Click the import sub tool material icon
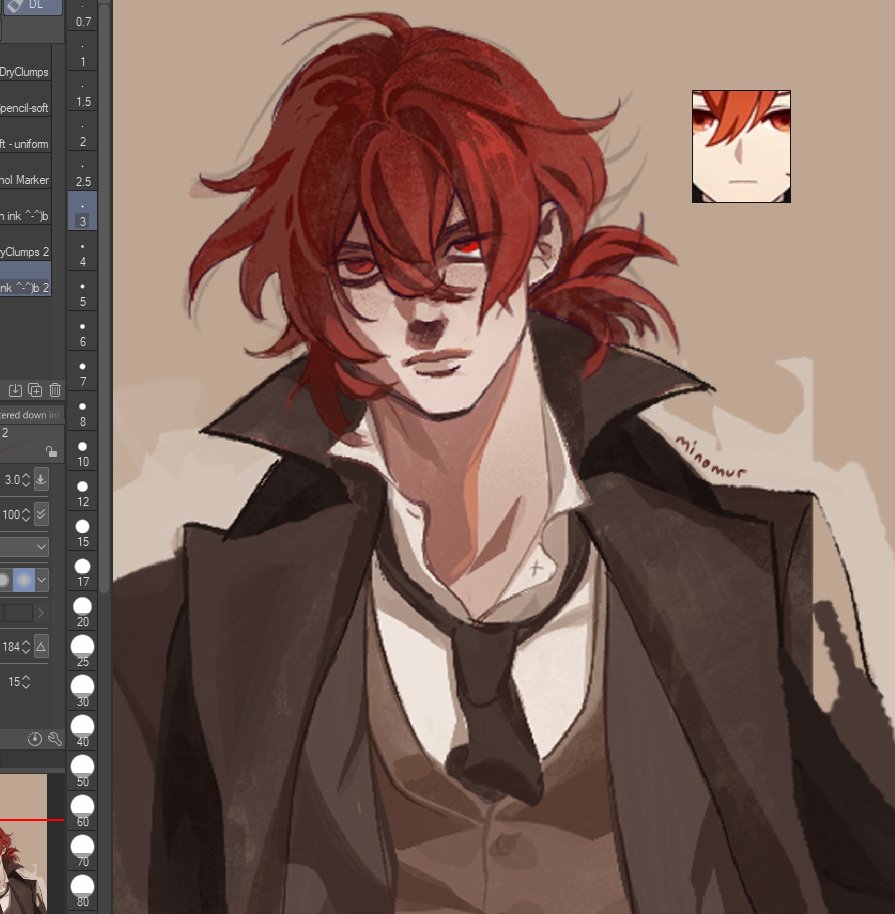The height and width of the screenshot is (914, 895). [x=15, y=390]
